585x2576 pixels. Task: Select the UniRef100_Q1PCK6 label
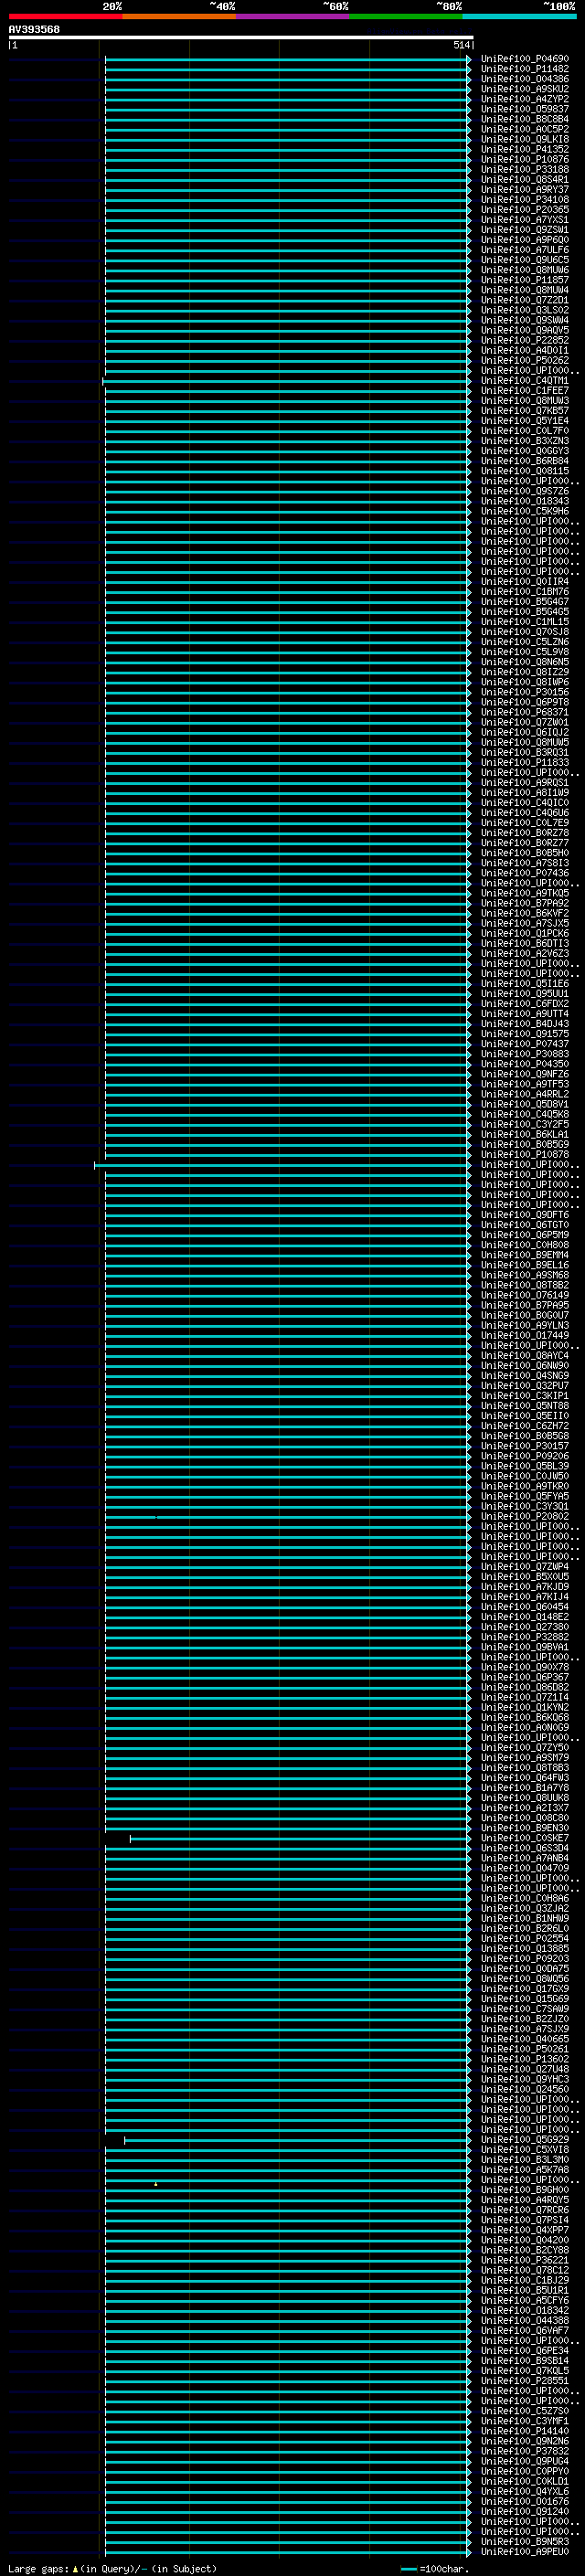pyautogui.click(x=524, y=933)
